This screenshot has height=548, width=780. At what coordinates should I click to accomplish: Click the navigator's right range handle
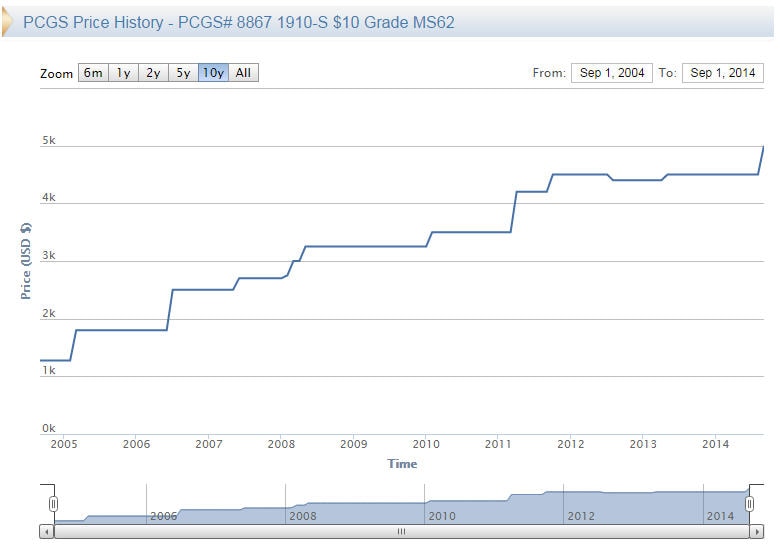750,503
